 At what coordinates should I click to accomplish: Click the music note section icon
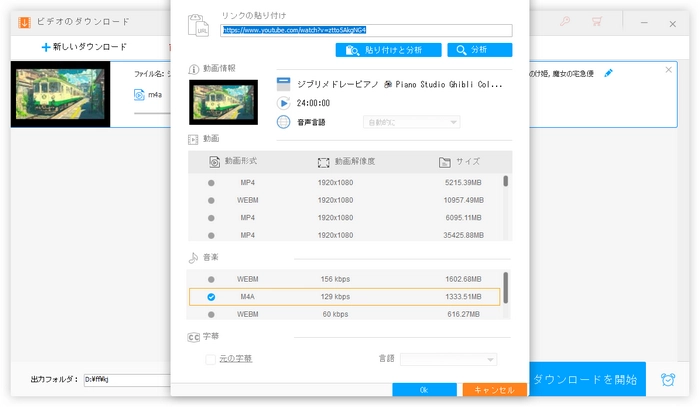pos(193,257)
